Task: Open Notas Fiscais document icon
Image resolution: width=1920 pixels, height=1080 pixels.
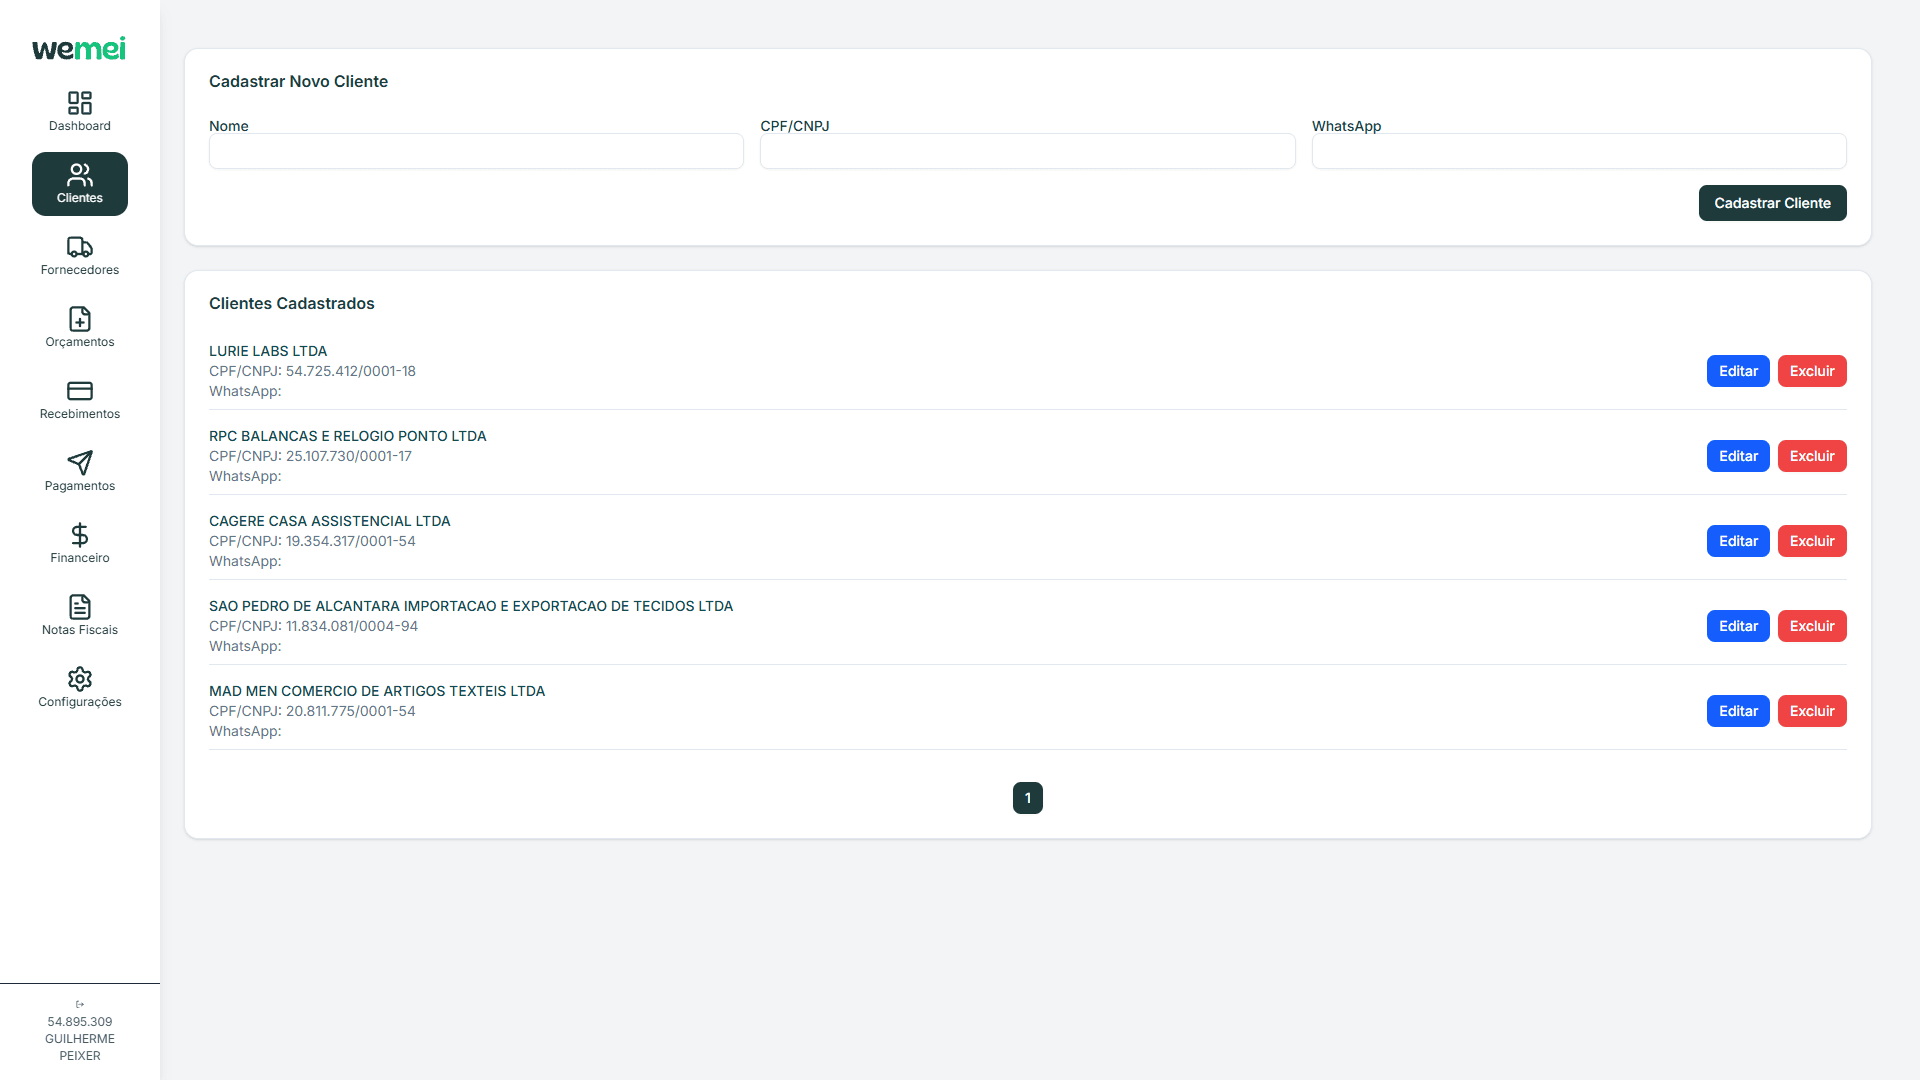Action: pyautogui.click(x=80, y=607)
